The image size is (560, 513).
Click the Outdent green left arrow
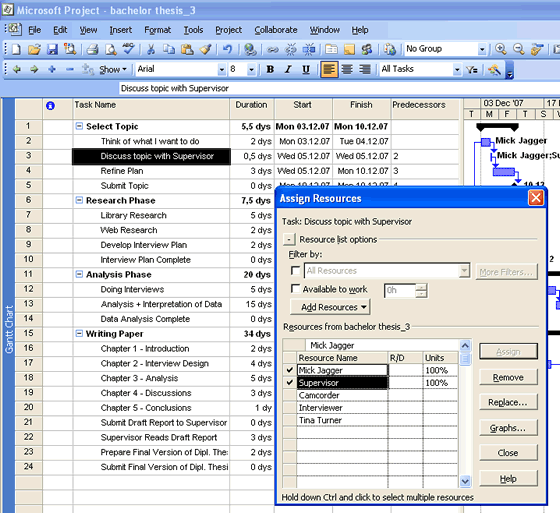(16, 69)
